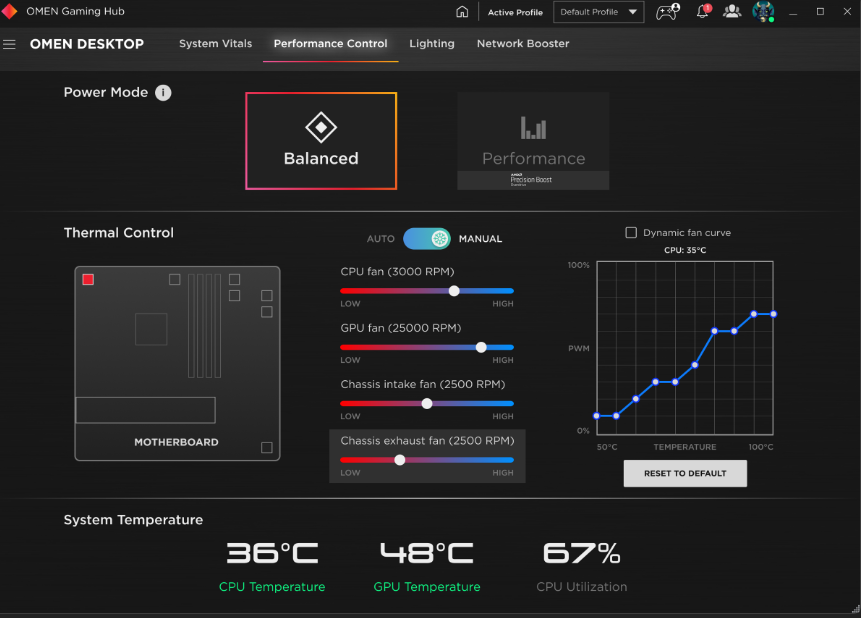
Task: Toggle Thermal Control Auto/Manual switch
Action: [x=427, y=238]
